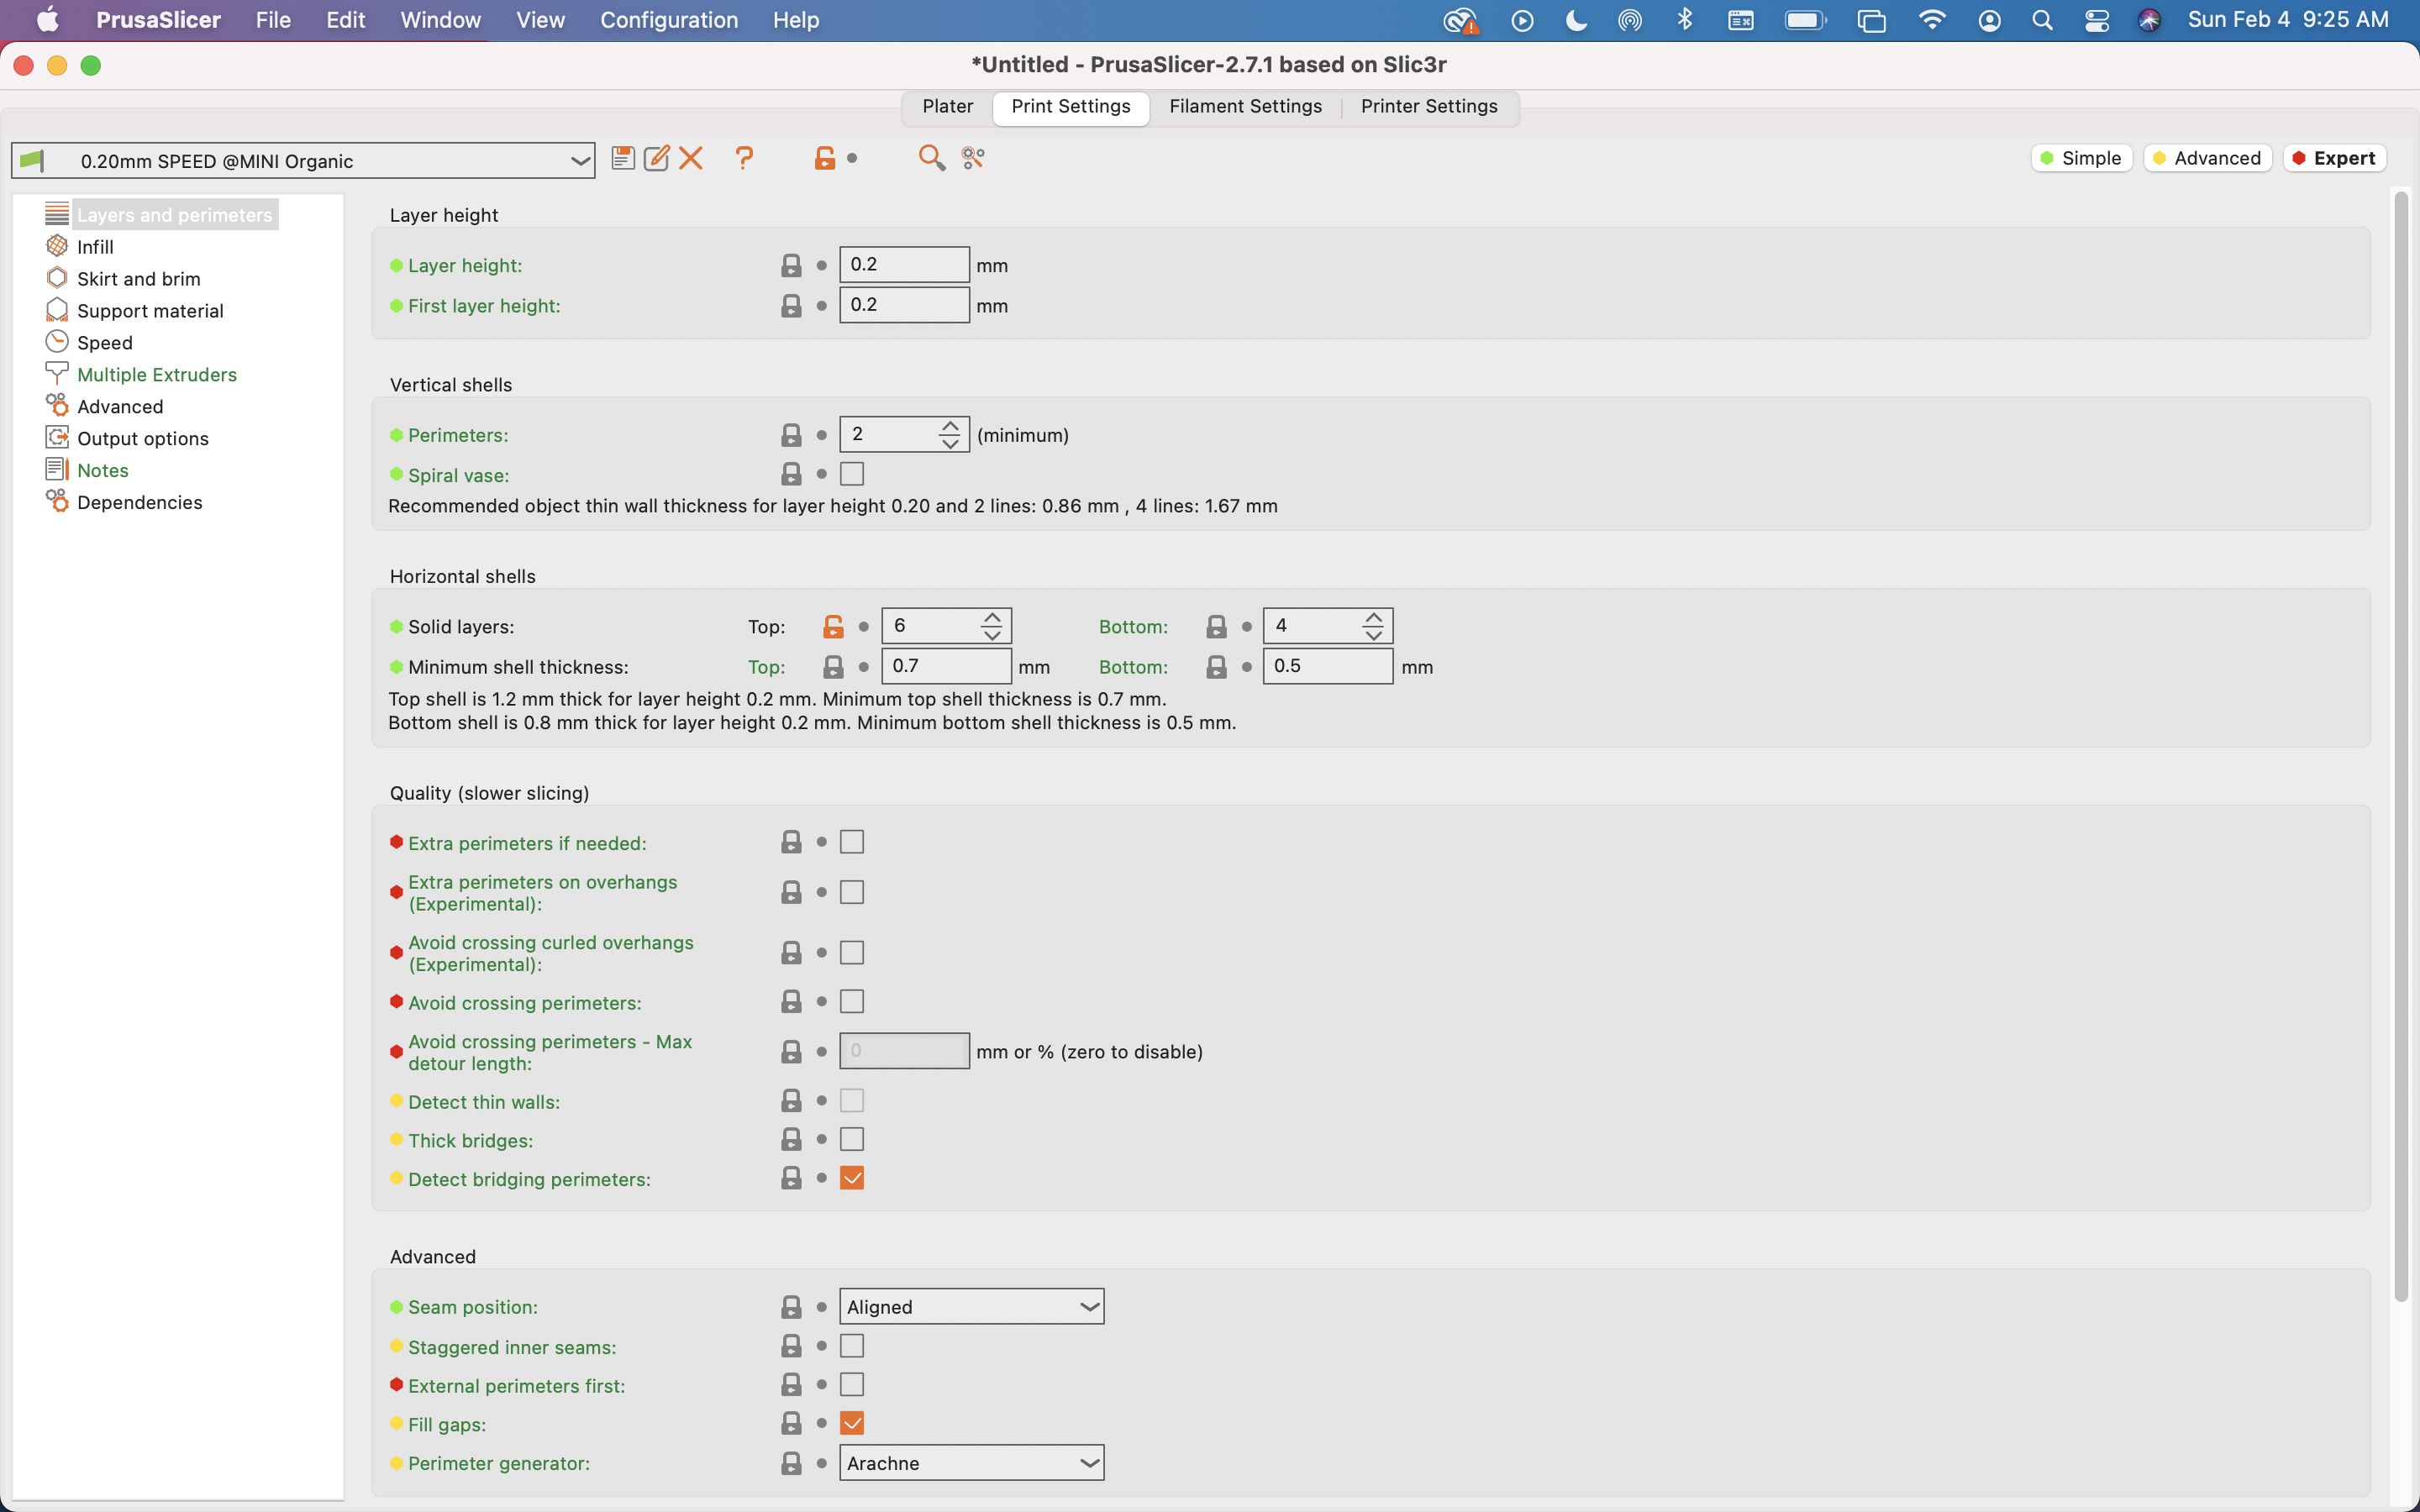
Task: Click the orange unlocked lock beside Top solid layers
Action: tap(833, 627)
